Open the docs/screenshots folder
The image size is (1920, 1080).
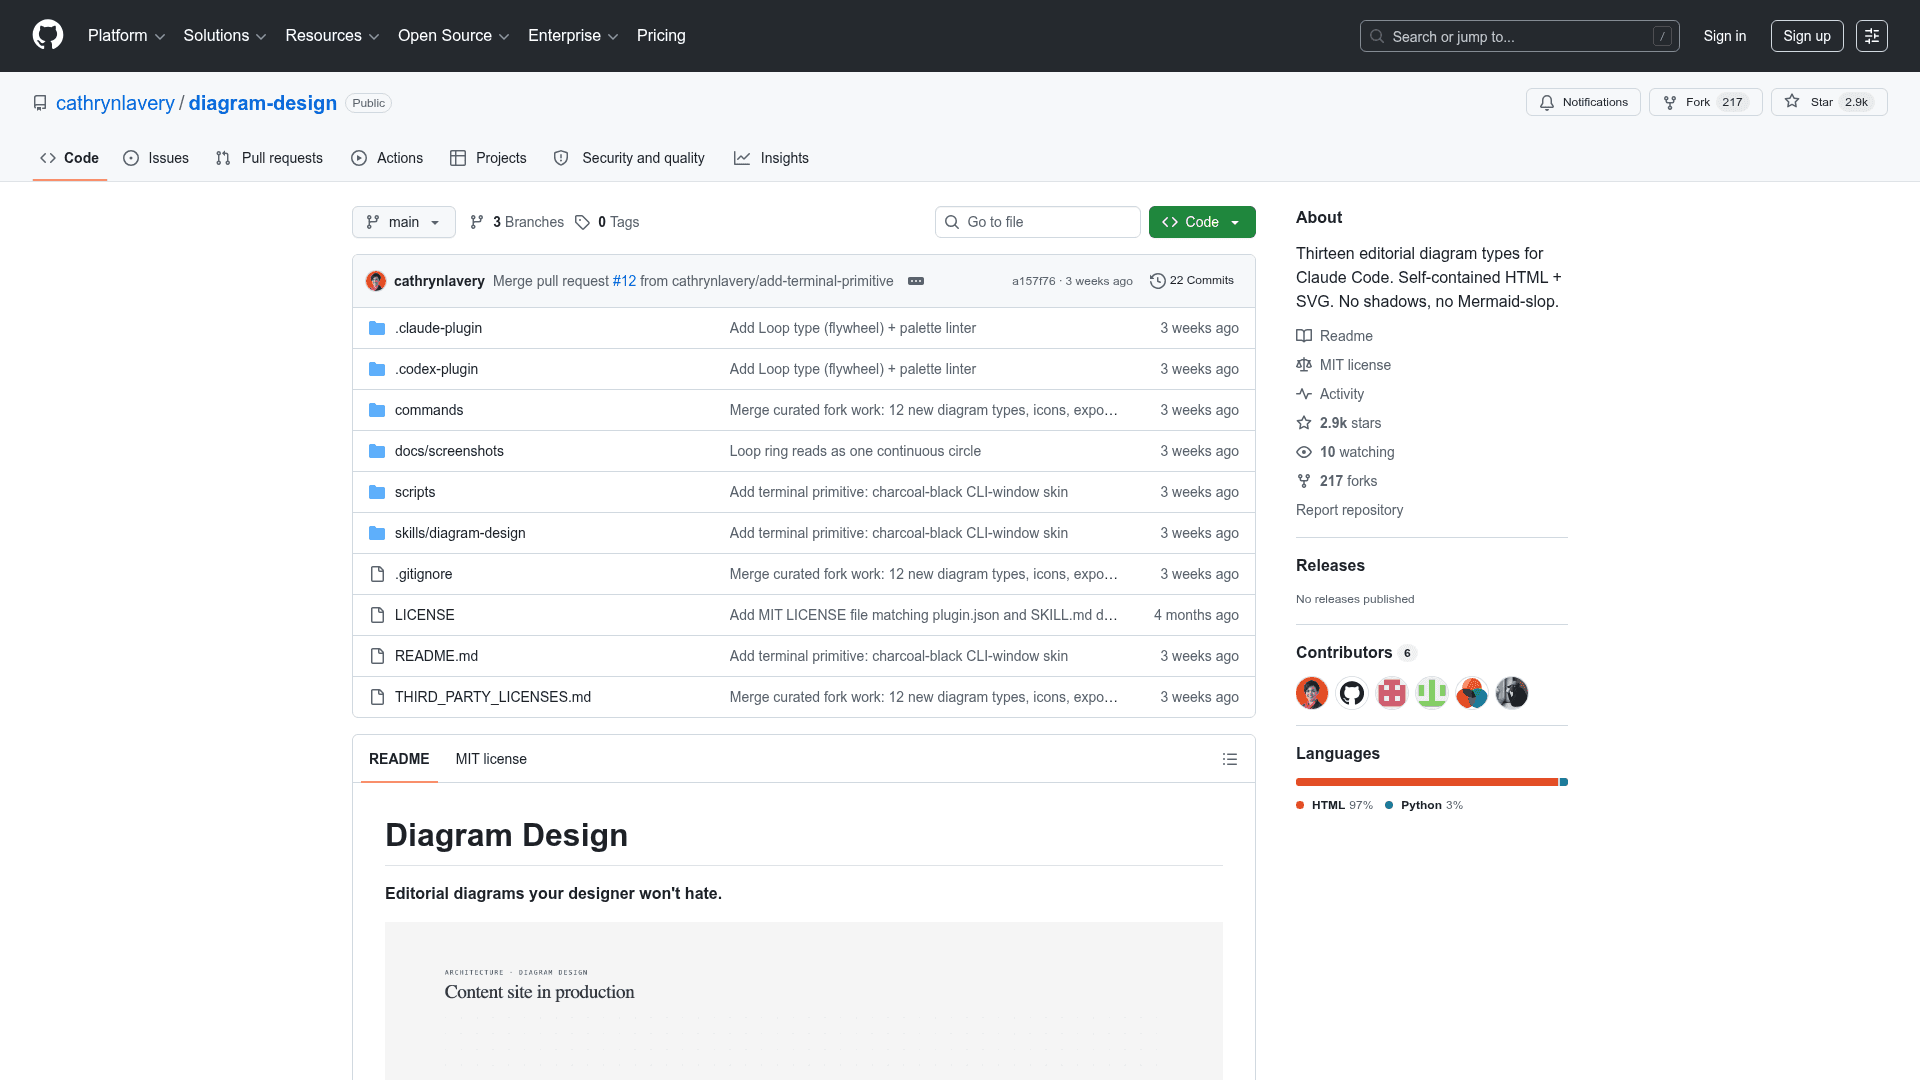(x=449, y=451)
